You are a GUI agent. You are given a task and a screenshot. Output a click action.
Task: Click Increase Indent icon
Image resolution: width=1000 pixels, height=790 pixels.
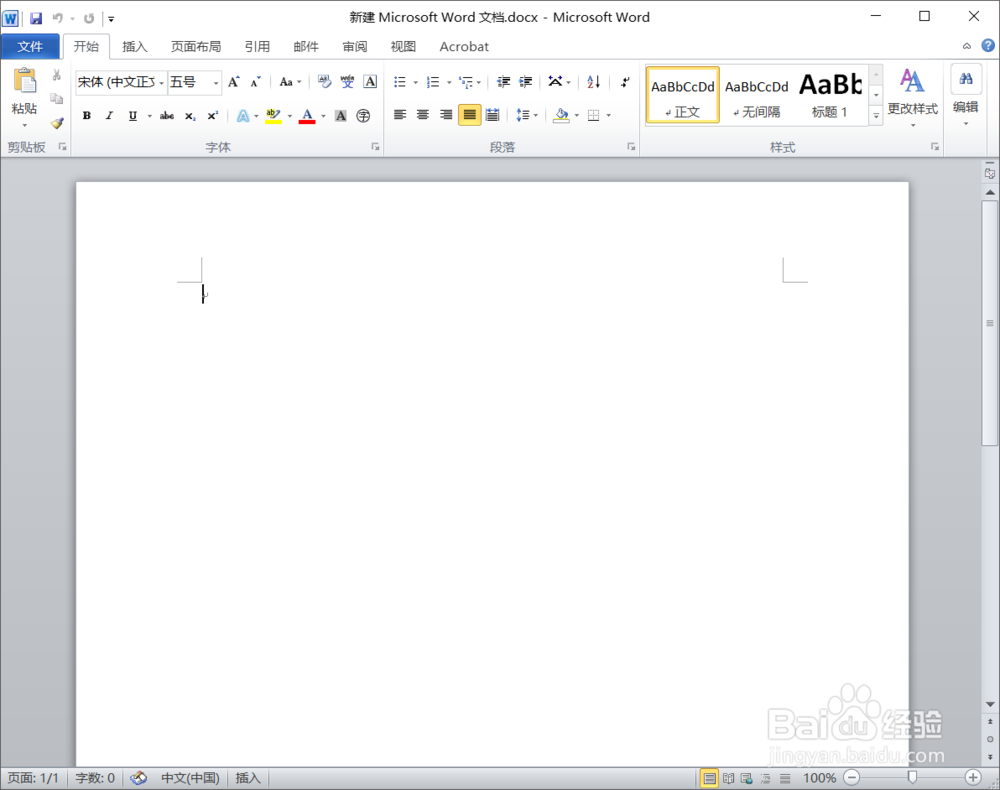526,82
